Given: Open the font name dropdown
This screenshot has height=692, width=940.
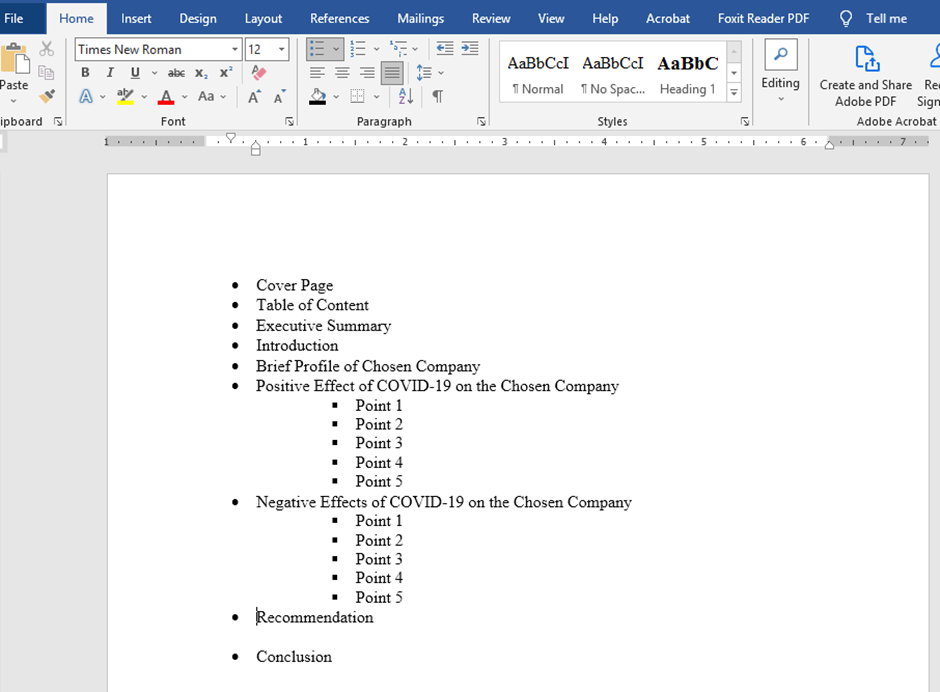Looking at the screenshot, I should click(x=234, y=49).
